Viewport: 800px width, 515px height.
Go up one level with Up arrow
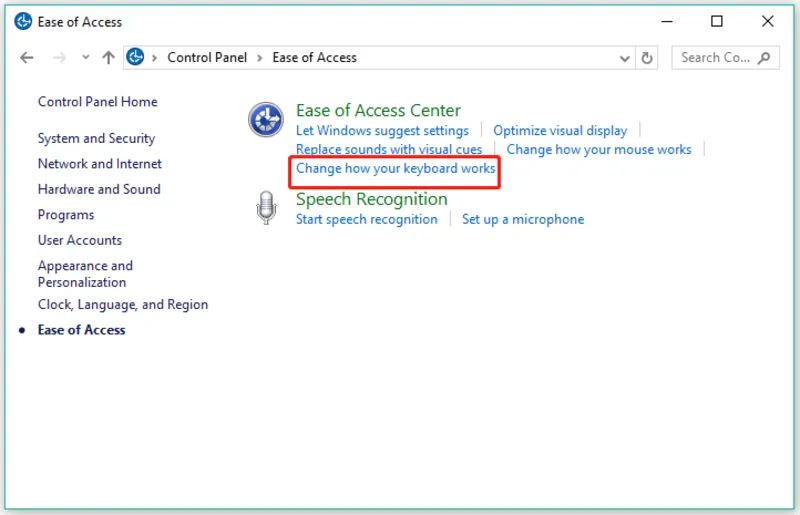108,58
